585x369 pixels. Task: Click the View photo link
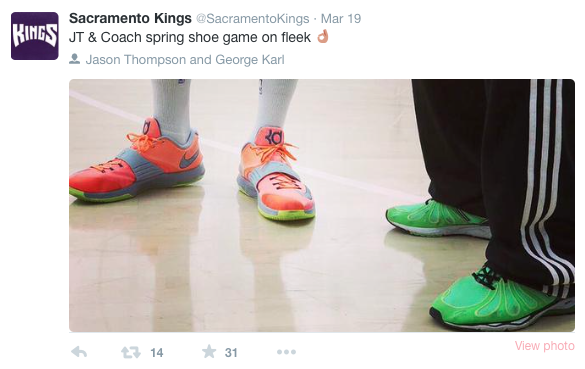coord(545,346)
